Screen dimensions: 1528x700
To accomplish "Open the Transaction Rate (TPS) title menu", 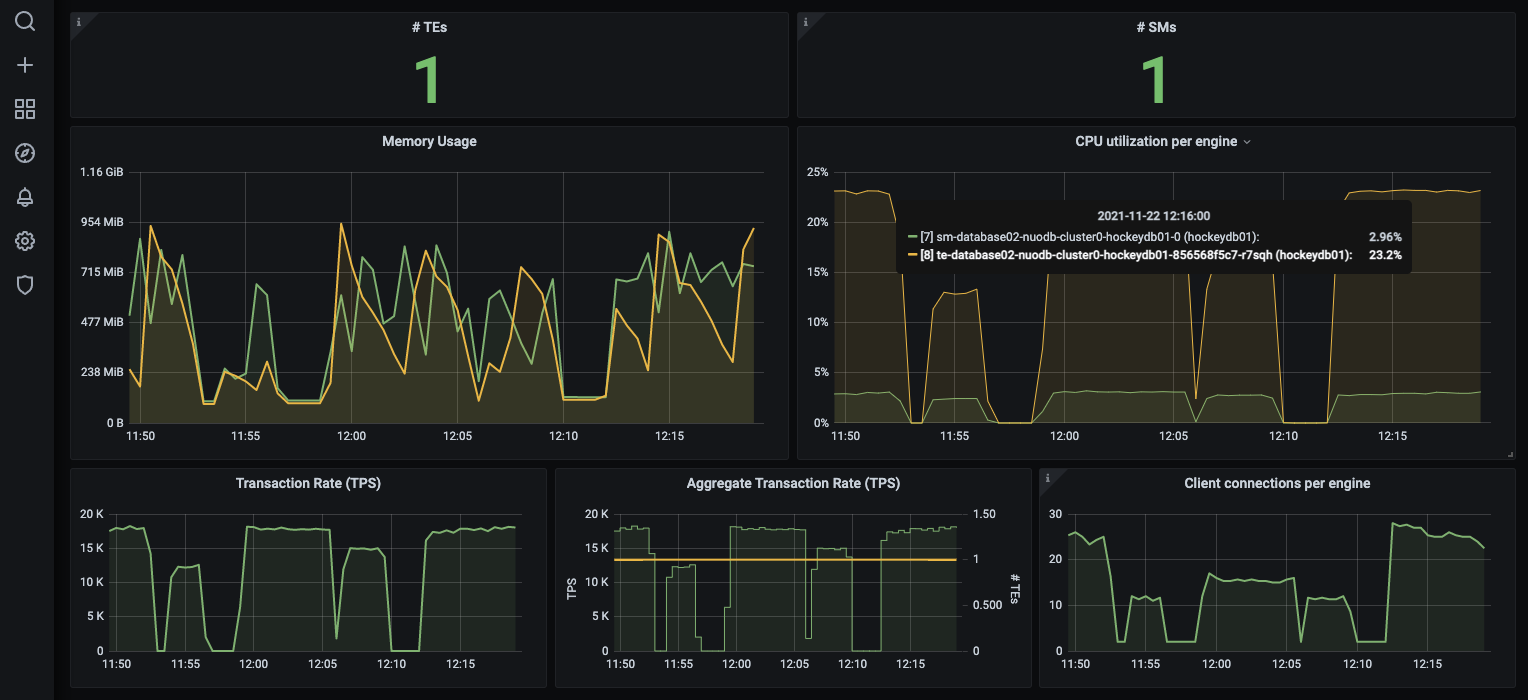I will 308,483.
